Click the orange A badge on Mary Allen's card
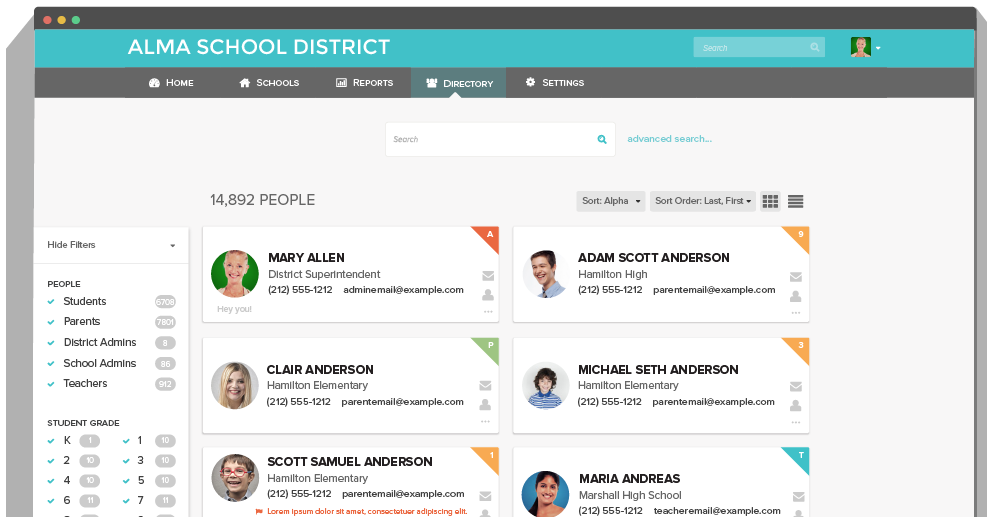 pyautogui.click(x=489, y=235)
